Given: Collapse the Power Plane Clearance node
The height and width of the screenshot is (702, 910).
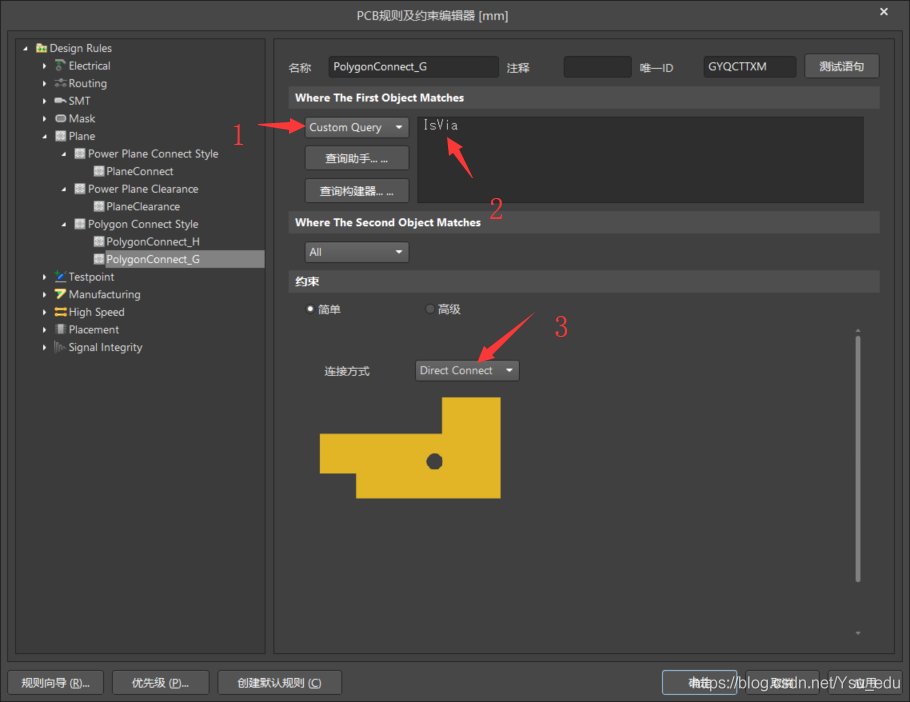Looking at the screenshot, I should tap(64, 189).
